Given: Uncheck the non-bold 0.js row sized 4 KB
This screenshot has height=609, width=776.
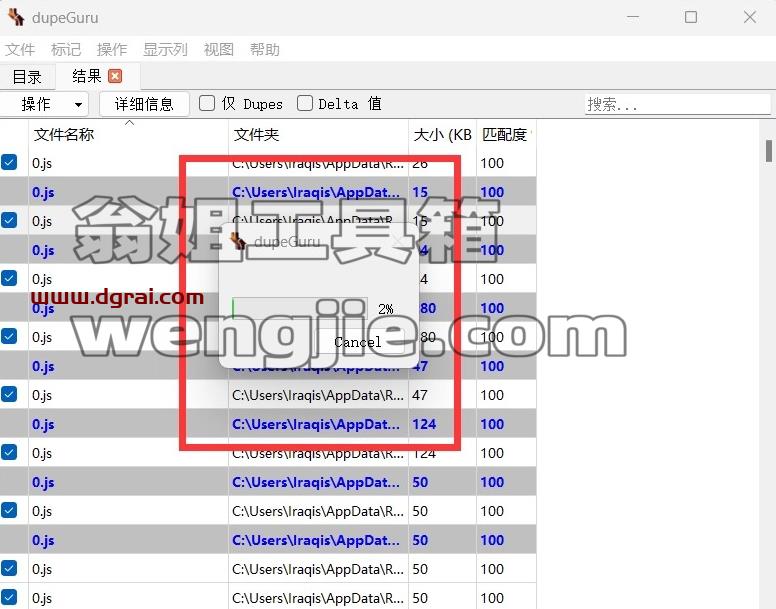Looking at the screenshot, I should pos(9,278).
